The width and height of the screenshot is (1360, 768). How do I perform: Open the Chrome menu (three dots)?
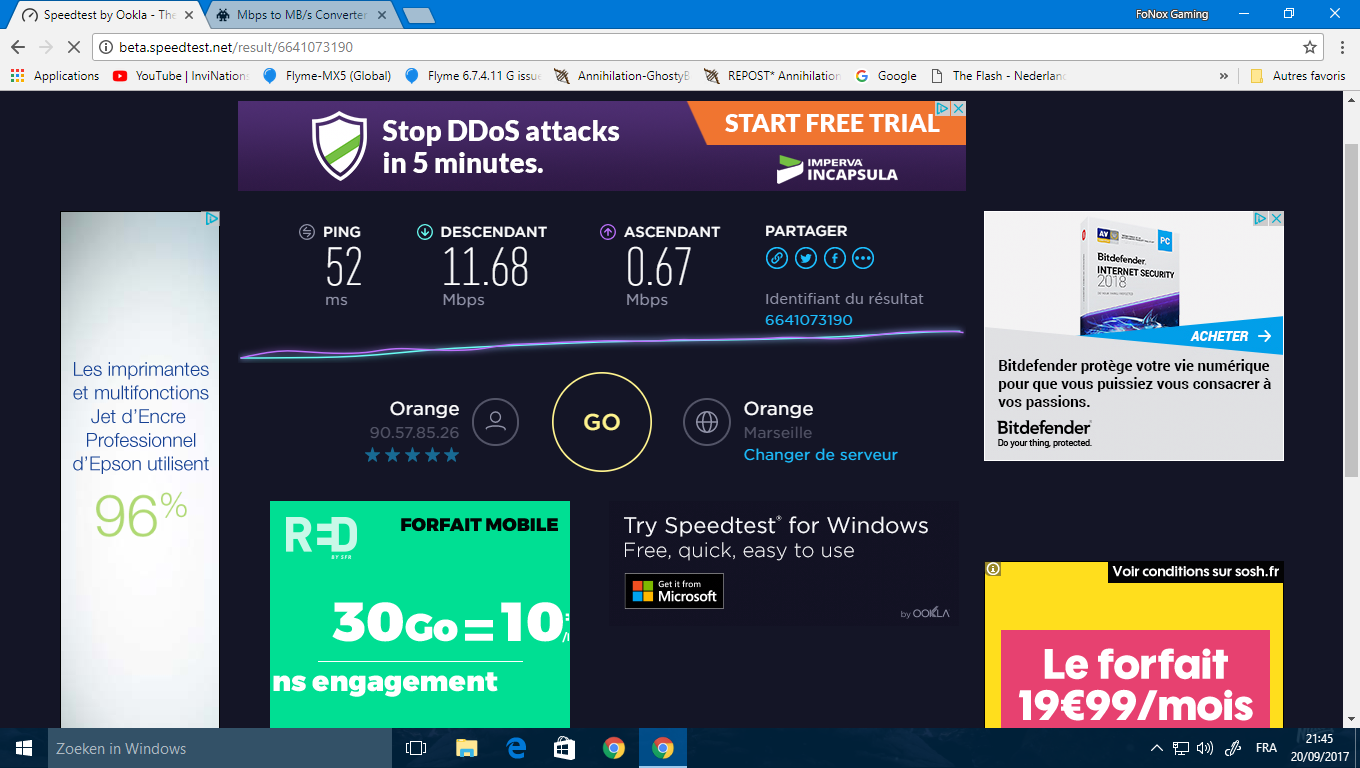(x=1342, y=47)
